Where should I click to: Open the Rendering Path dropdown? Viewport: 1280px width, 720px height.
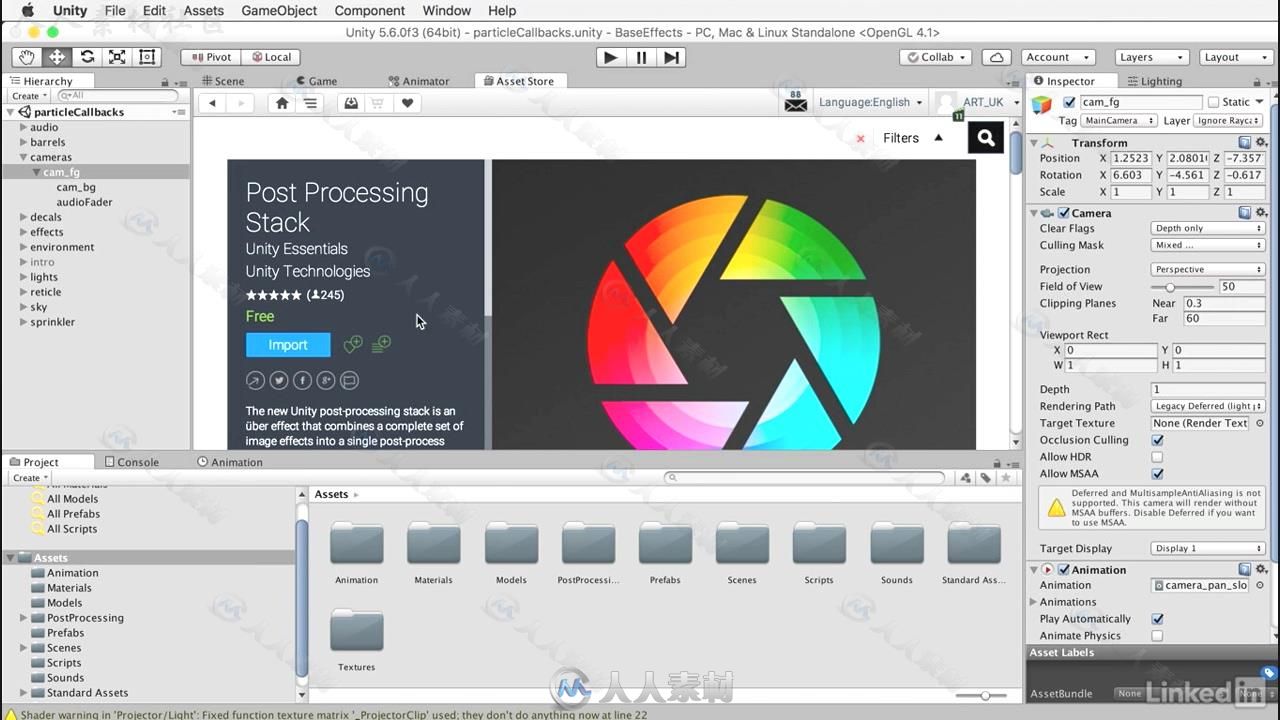[x=1208, y=406]
